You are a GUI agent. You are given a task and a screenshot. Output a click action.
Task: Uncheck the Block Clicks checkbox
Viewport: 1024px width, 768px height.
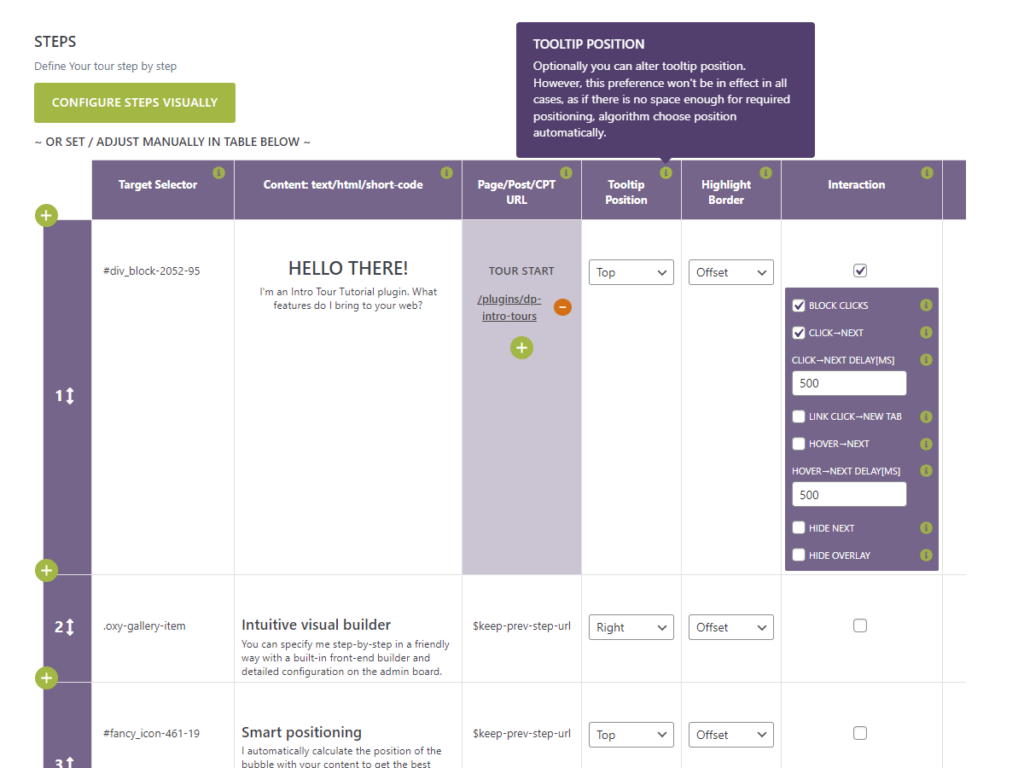pos(799,306)
